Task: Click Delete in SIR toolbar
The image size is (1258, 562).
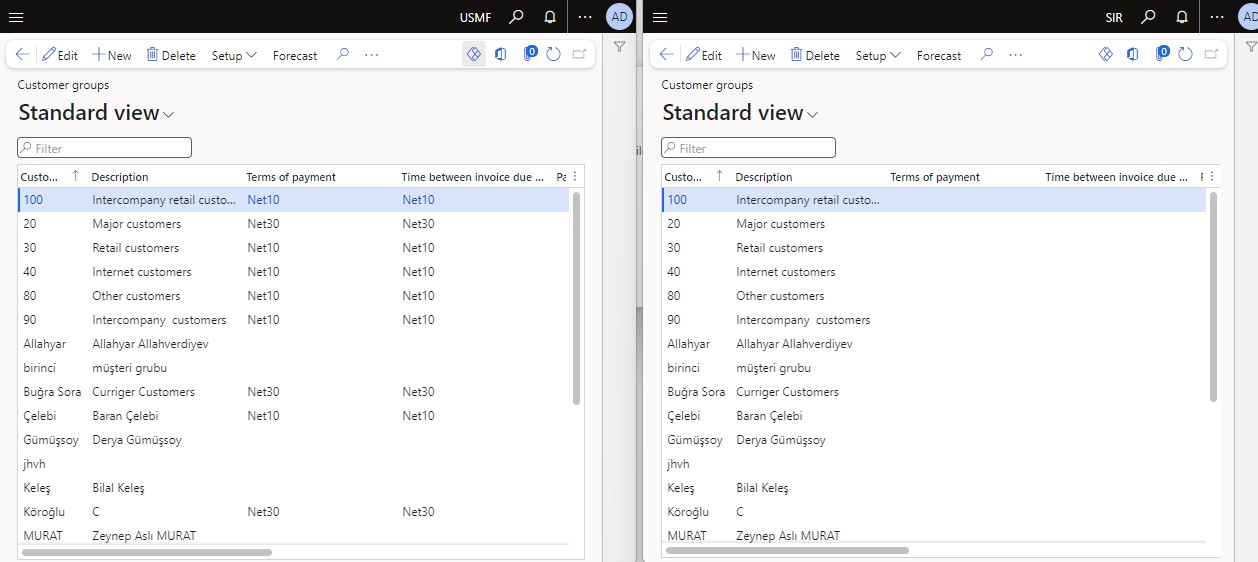Action: point(815,55)
